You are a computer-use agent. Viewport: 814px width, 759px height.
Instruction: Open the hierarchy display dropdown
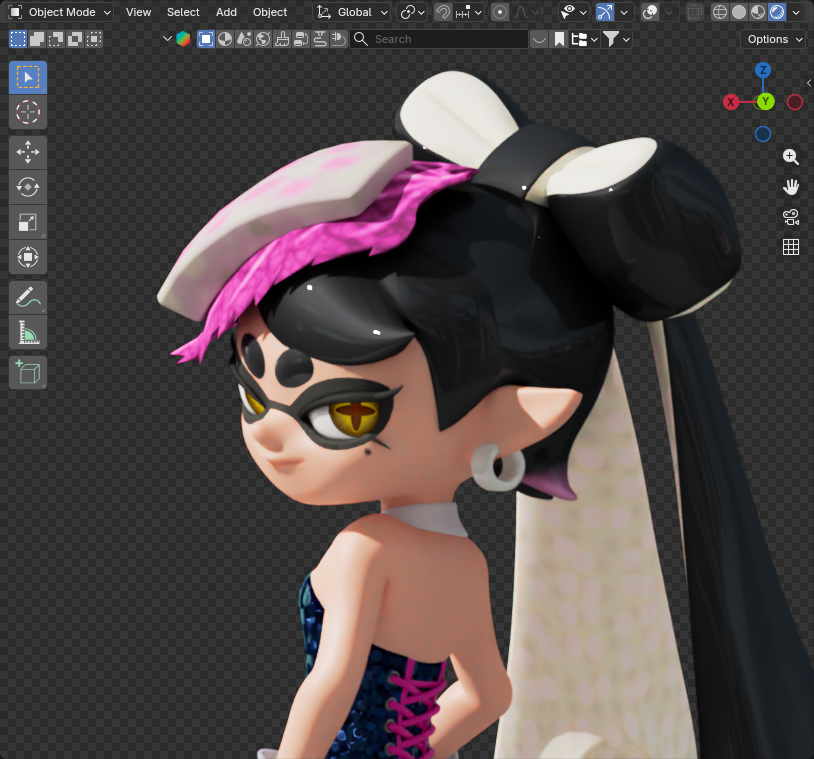[585, 39]
